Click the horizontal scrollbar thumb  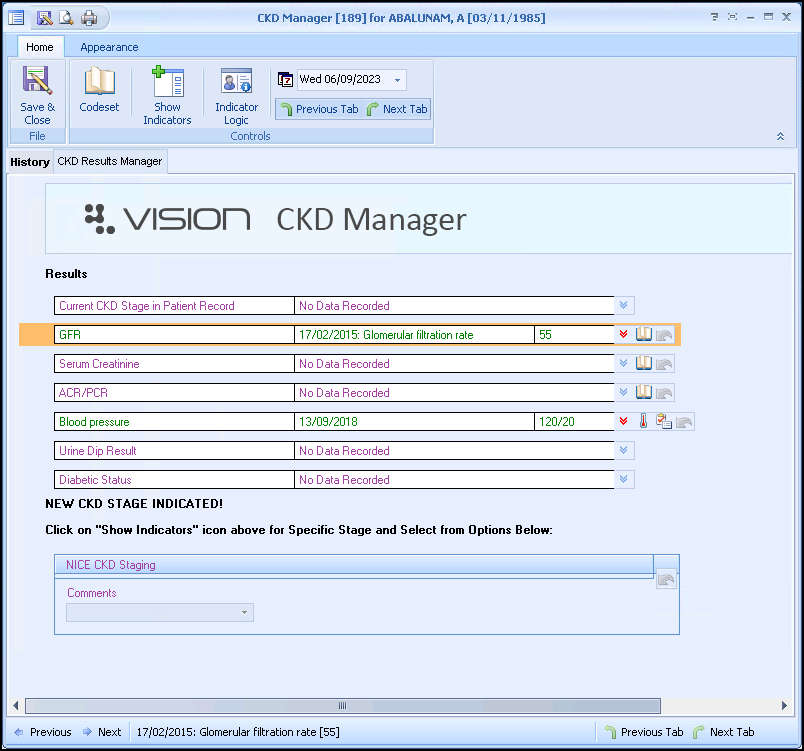(342, 705)
